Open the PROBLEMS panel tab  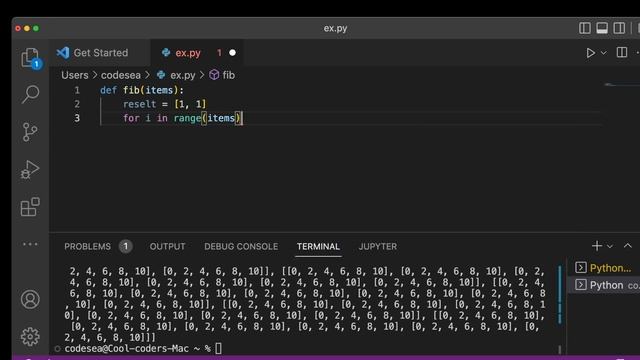tap(87, 247)
